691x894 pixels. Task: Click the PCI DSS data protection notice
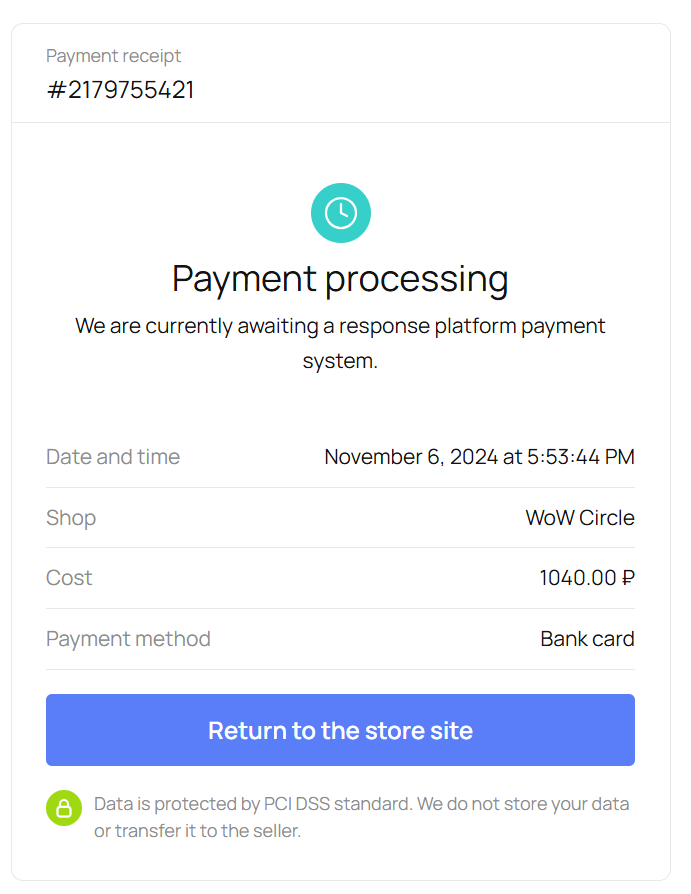point(361,817)
